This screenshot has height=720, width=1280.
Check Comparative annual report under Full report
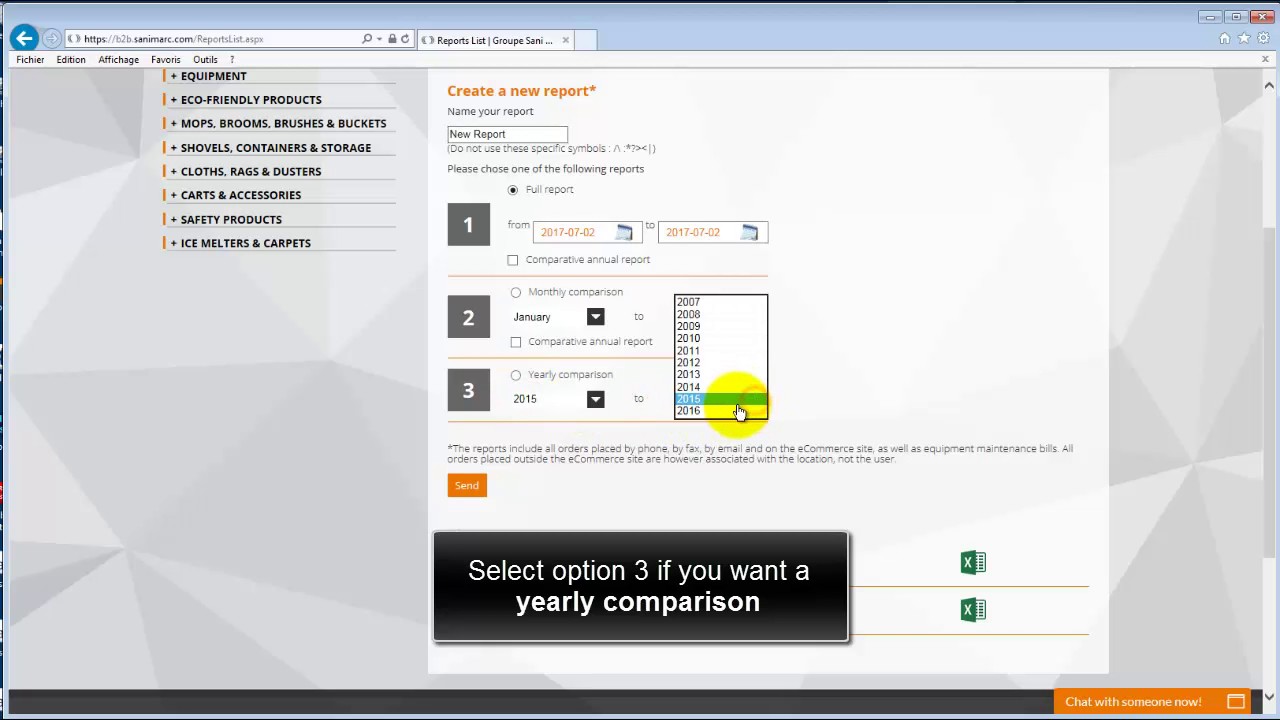tap(513, 260)
